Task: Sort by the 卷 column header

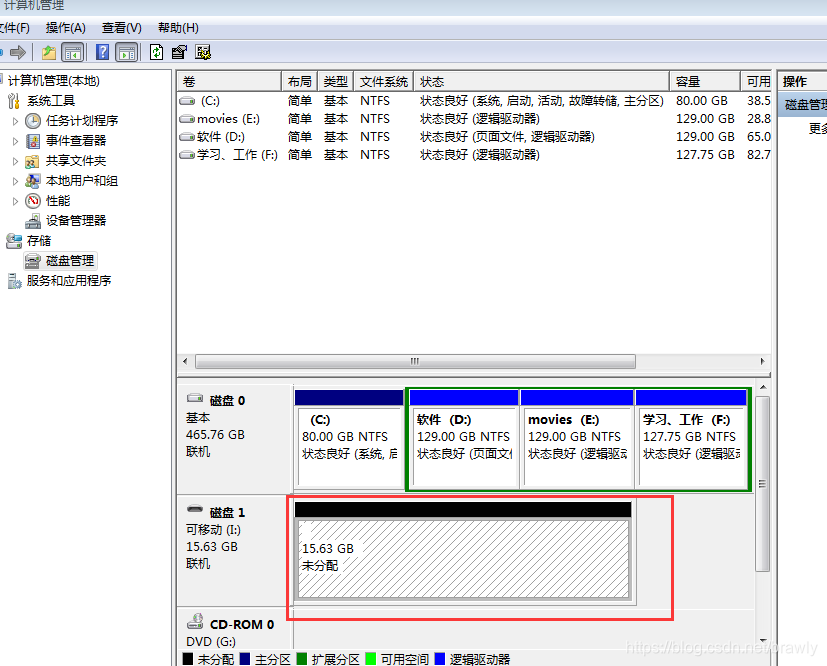Action: click(229, 82)
